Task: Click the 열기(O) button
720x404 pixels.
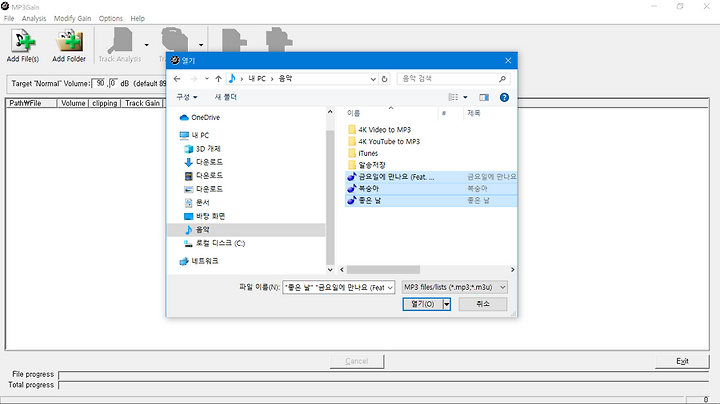Action: click(422, 304)
